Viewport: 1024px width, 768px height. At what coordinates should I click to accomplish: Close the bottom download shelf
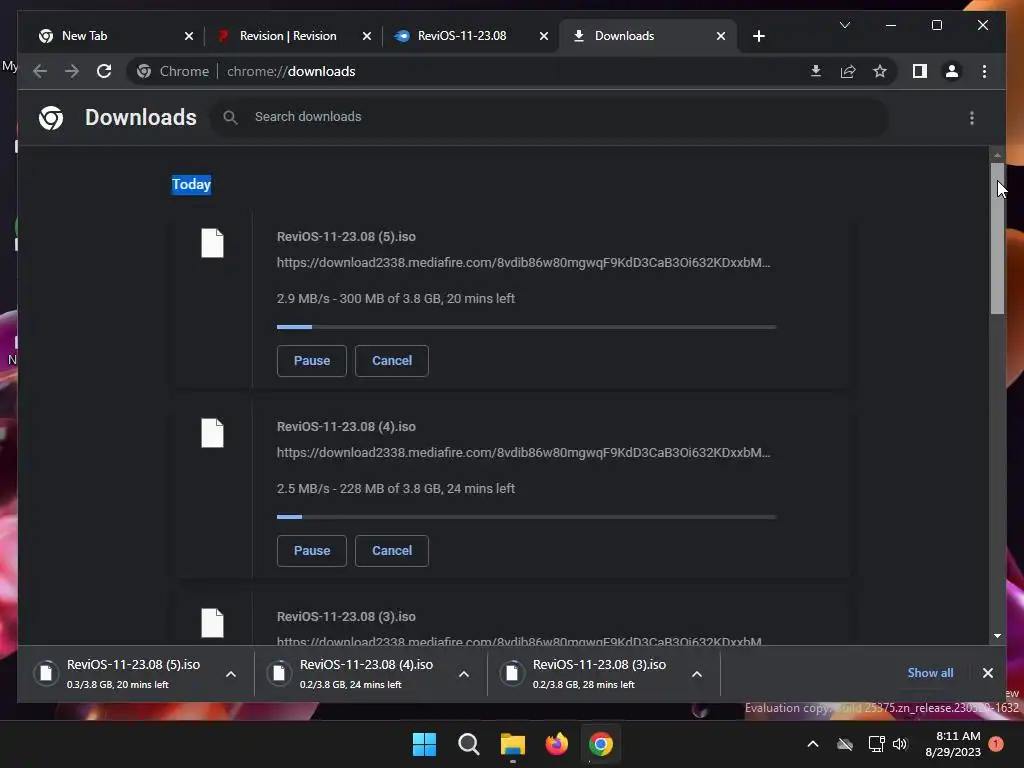point(987,673)
